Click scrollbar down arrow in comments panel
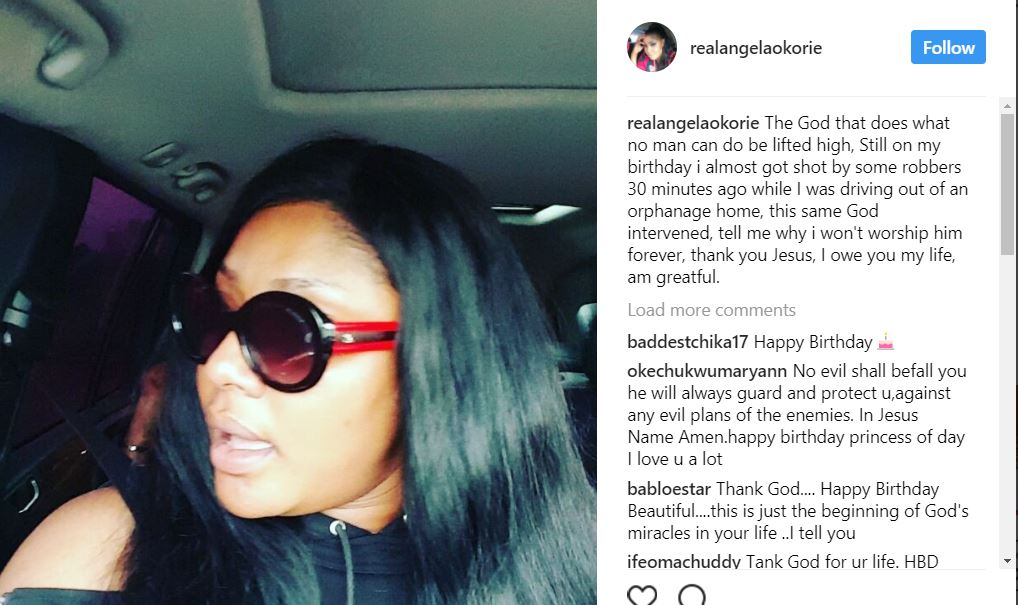 (x=1007, y=561)
